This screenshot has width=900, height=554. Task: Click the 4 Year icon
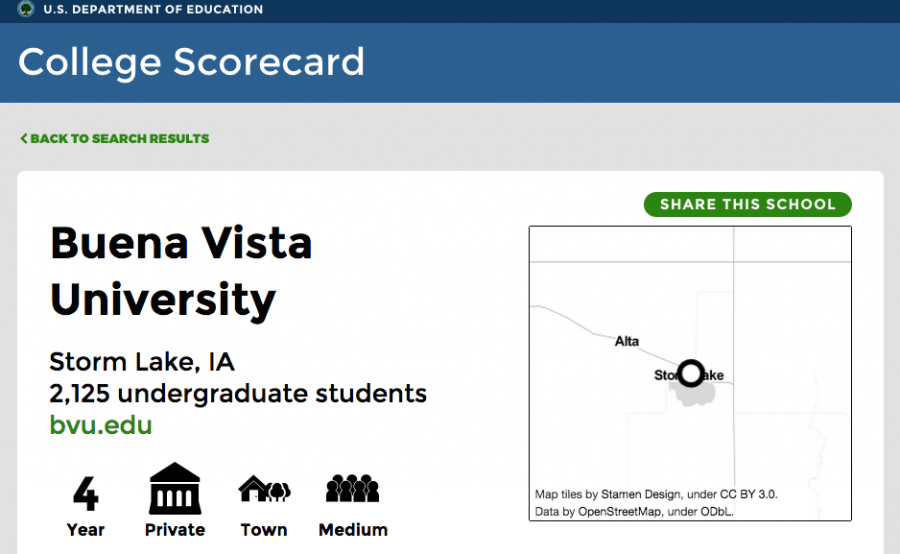86,494
